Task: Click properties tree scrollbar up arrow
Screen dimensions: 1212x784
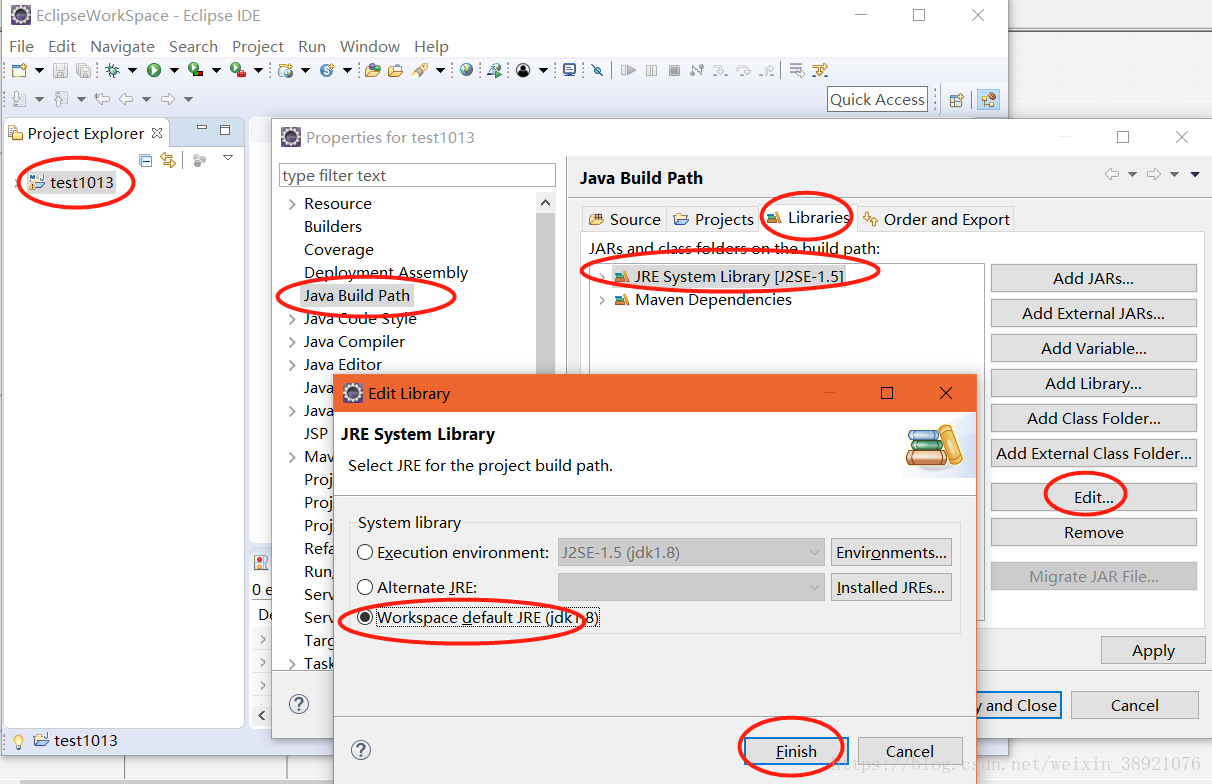Action: tap(545, 203)
